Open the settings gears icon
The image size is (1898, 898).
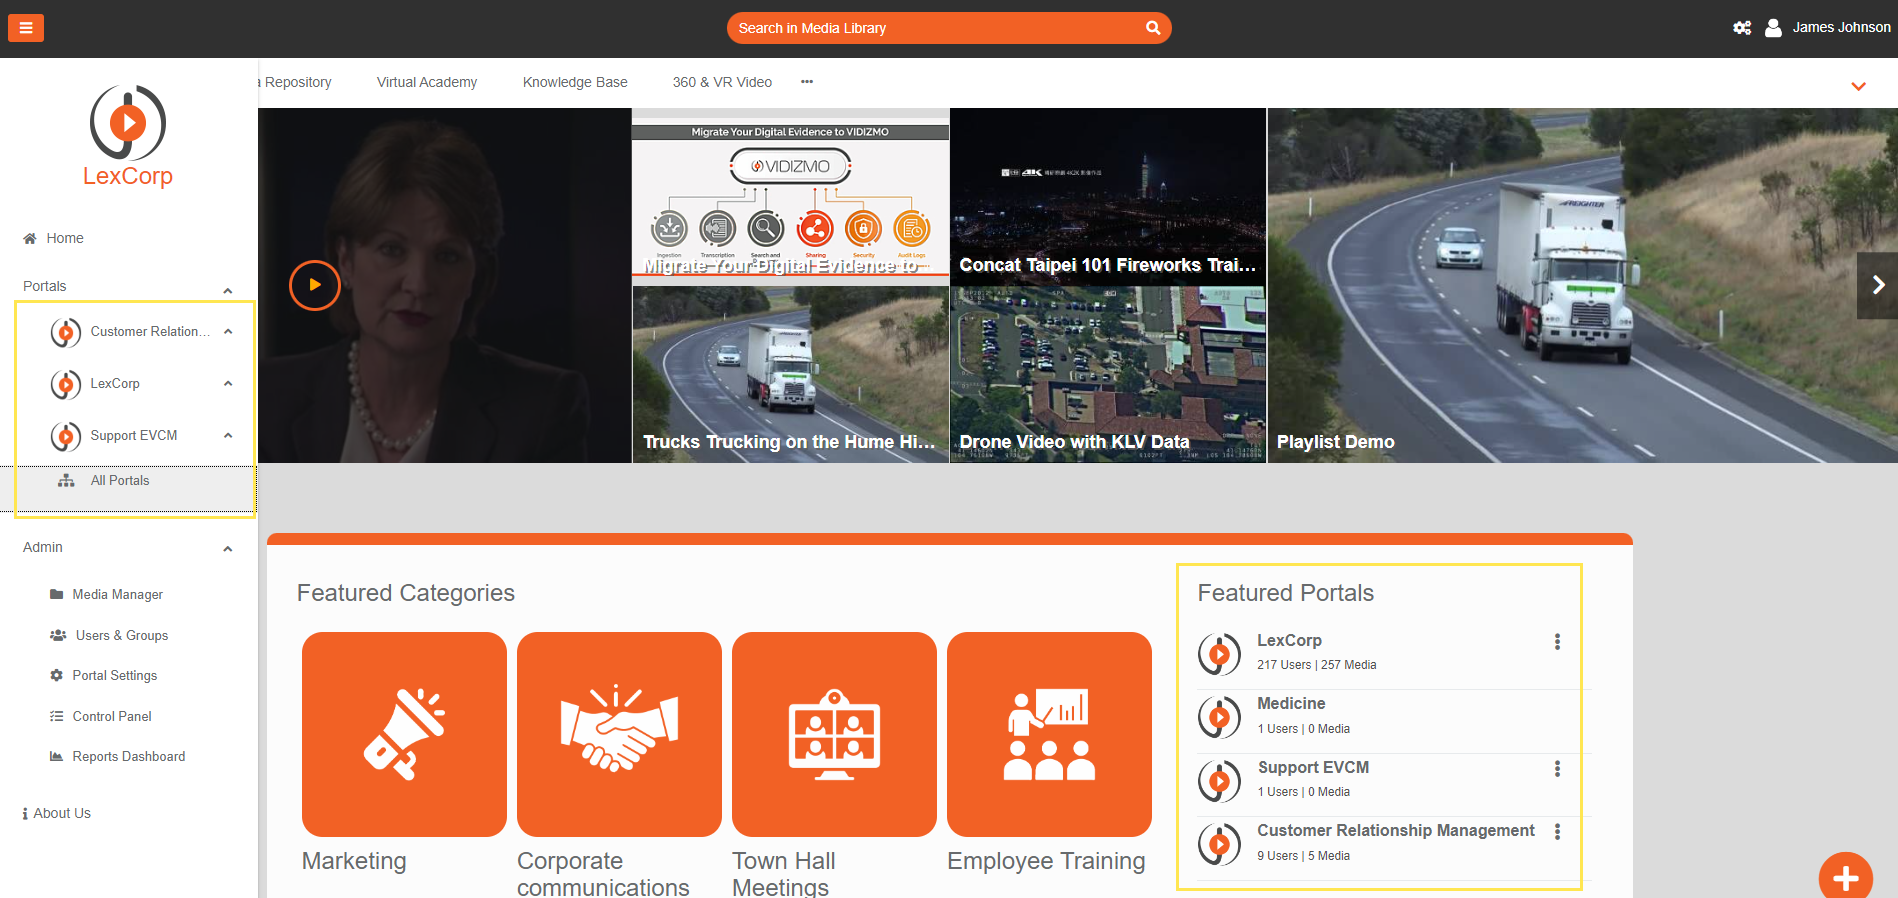[x=1741, y=28]
